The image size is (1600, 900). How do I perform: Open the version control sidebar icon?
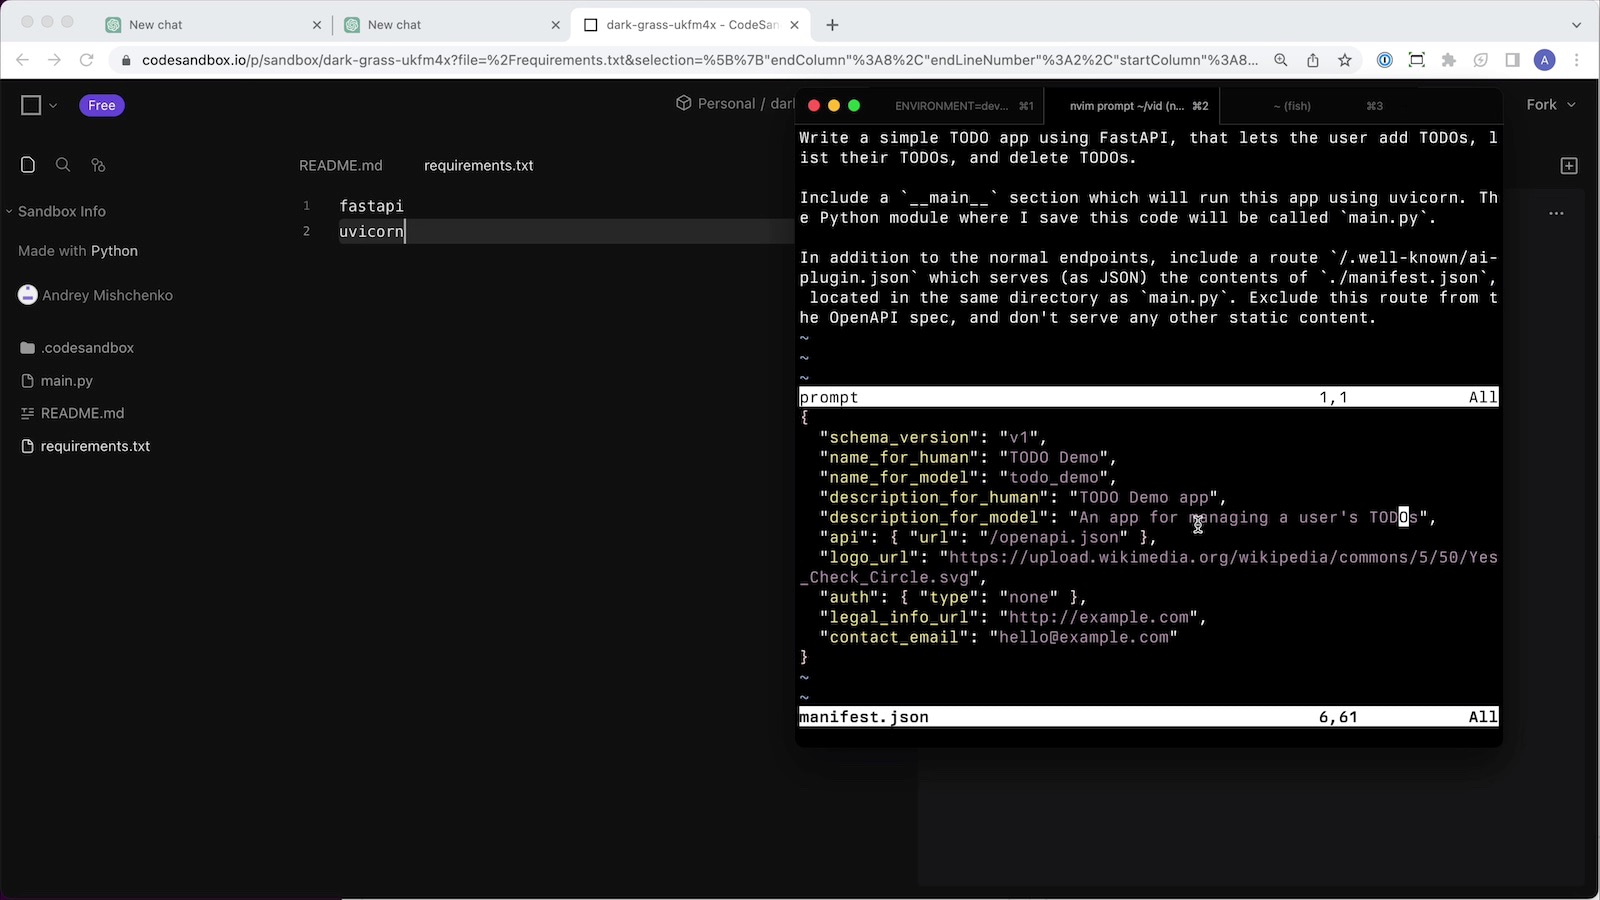96,164
